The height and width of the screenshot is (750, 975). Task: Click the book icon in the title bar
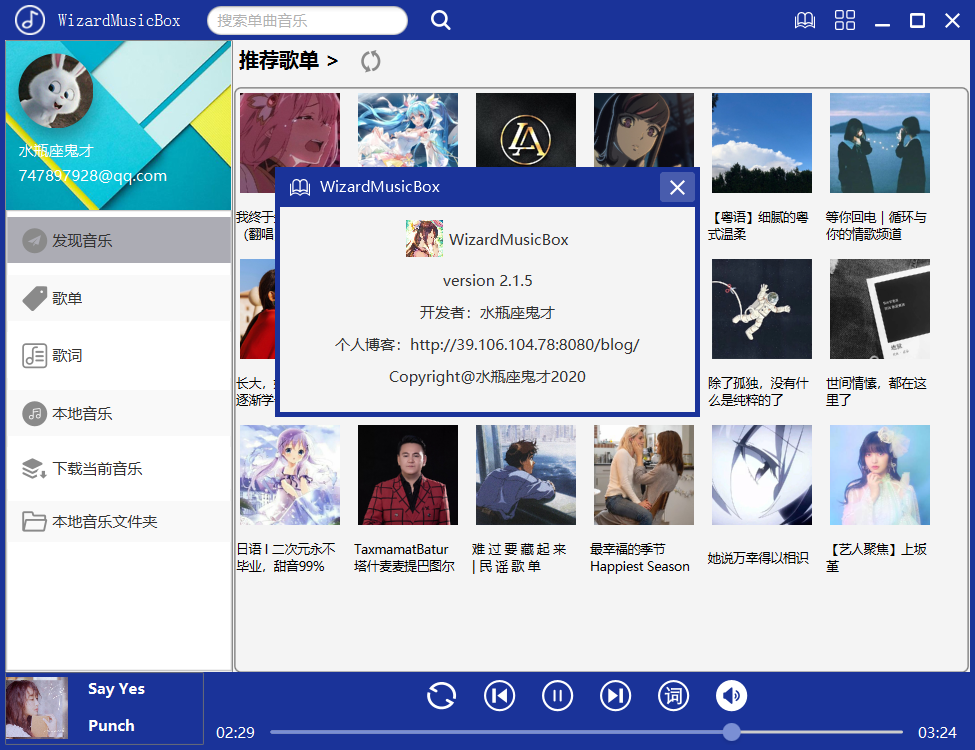pyautogui.click(x=805, y=20)
